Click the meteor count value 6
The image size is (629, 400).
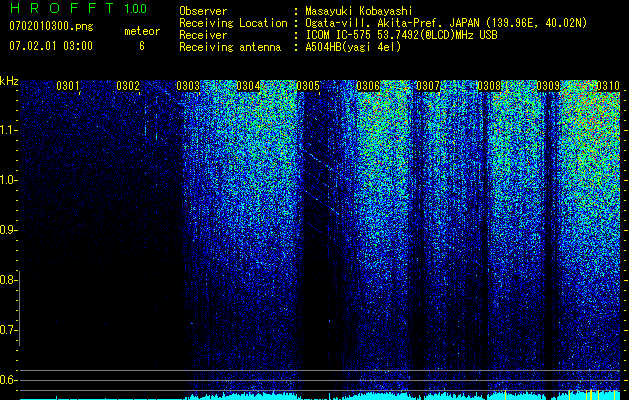(142, 46)
